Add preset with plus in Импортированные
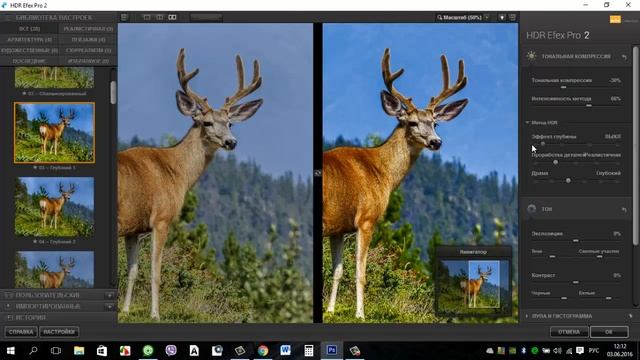The image size is (640, 360). (110, 306)
